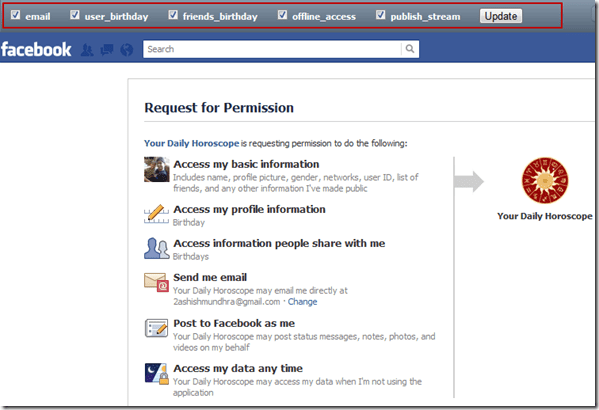
Task: Click the Your Daily Horoscope app logo
Action: click(x=545, y=180)
